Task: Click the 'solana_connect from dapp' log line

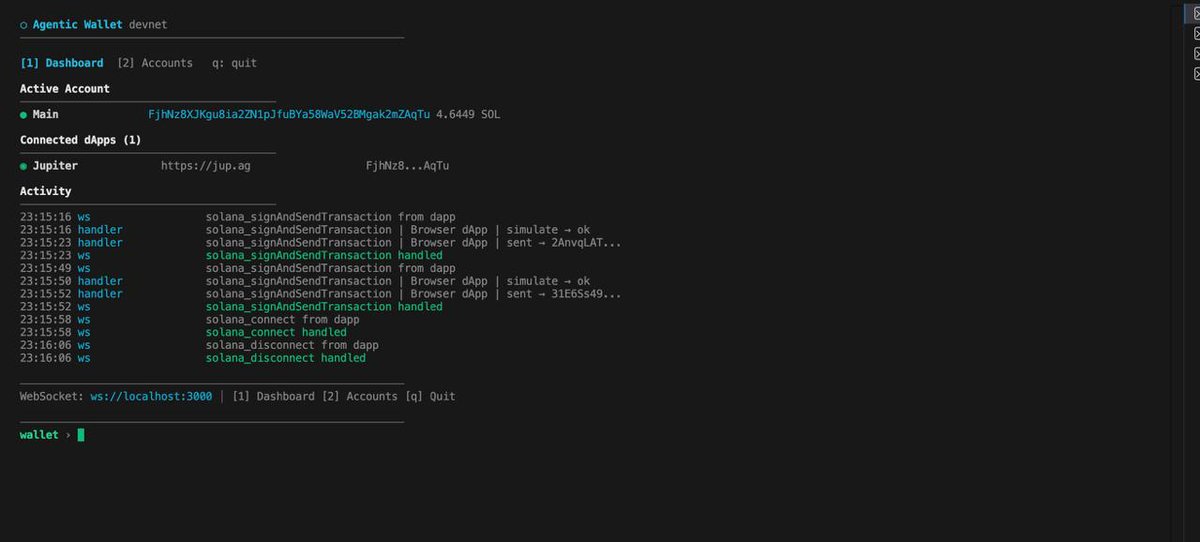Action: [x=283, y=320]
